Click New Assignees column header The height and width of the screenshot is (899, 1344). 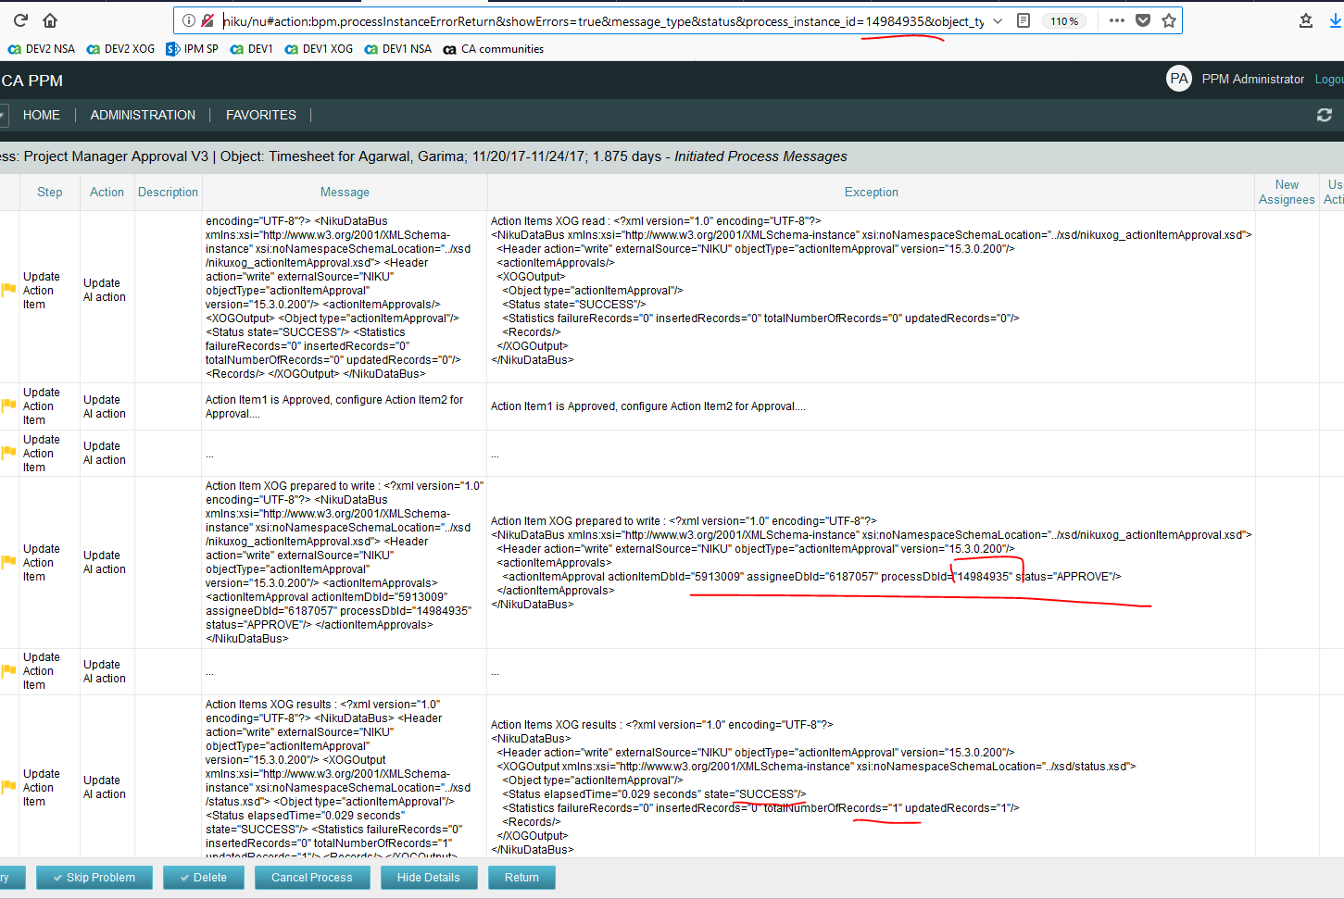[1287, 192]
